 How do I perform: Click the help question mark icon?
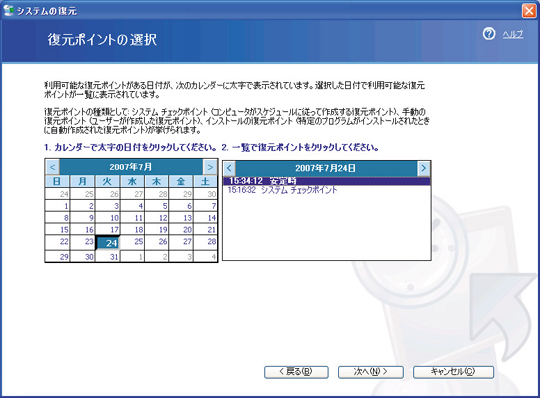click(489, 34)
